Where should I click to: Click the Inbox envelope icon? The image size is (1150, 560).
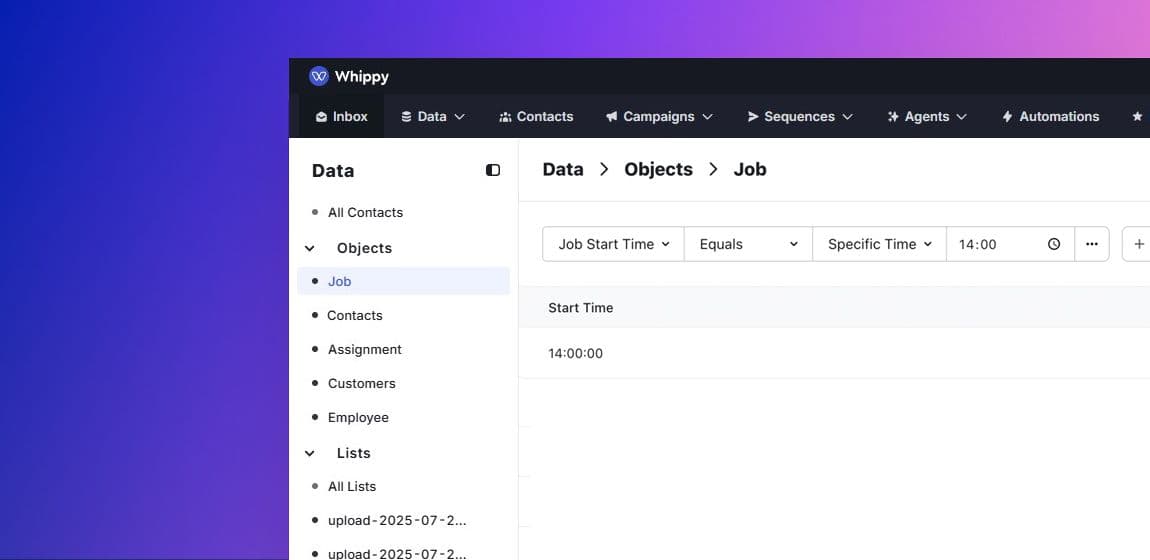pos(321,117)
